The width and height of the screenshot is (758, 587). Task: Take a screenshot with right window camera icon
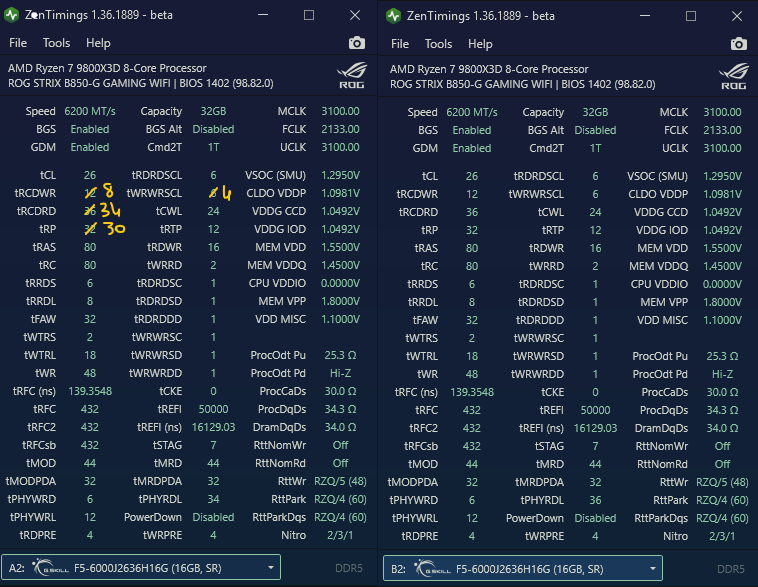coord(739,44)
